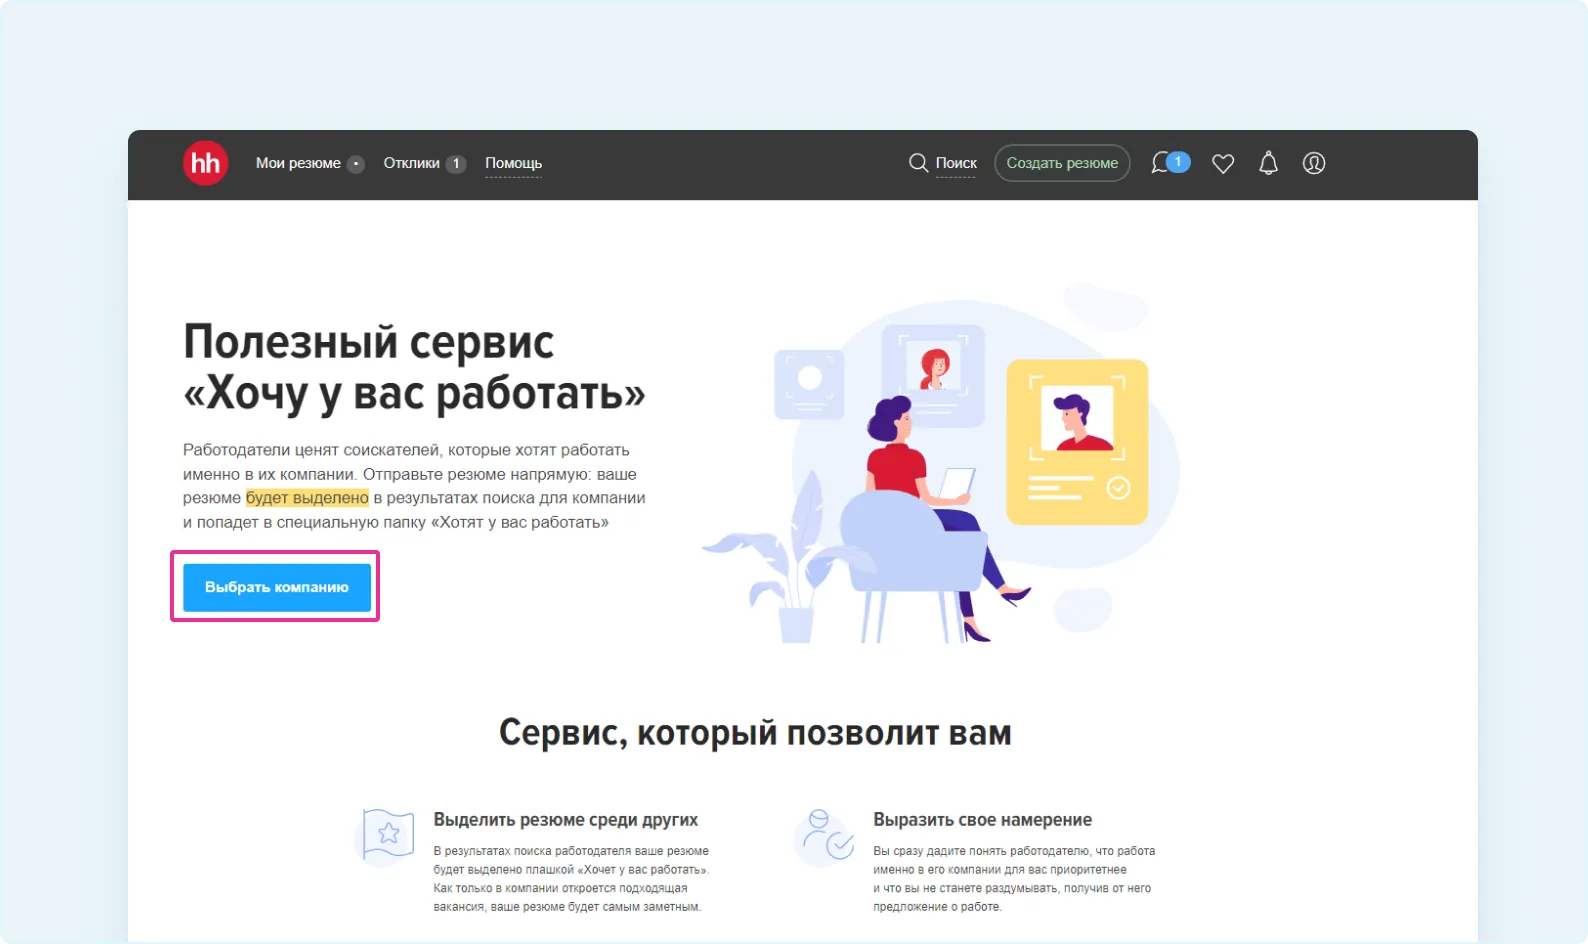Viewport: 1588px width, 944px height.
Task: Click the flag with star icon
Action: (386, 835)
